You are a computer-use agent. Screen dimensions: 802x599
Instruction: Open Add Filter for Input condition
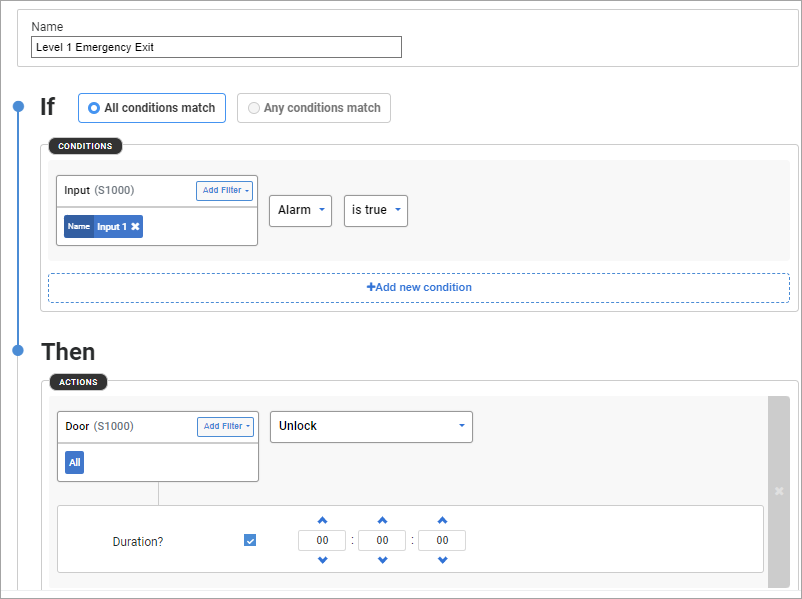pyautogui.click(x=224, y=191)
